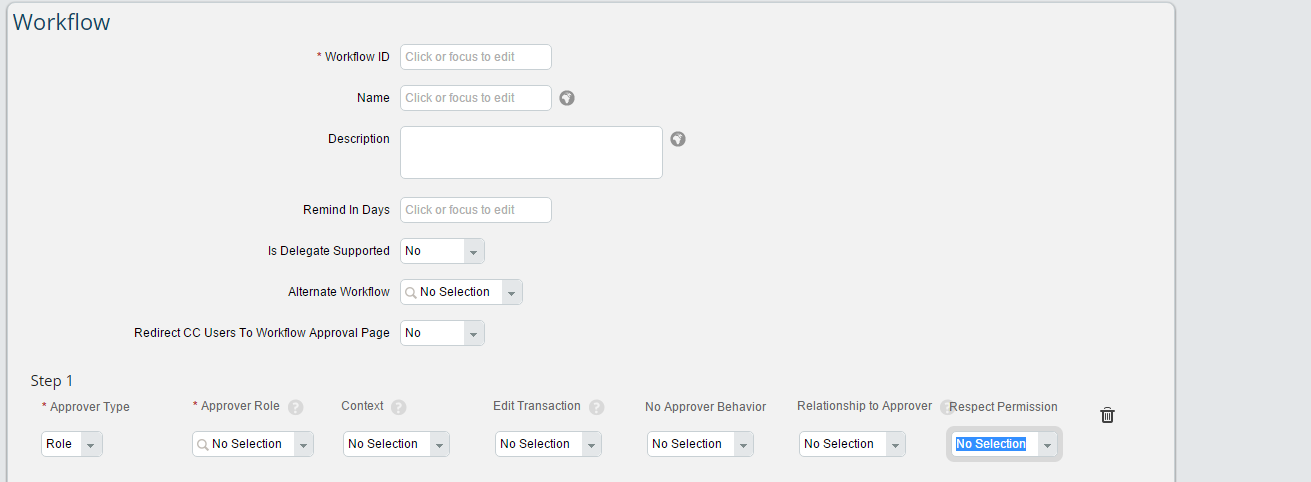Open the Edit Transaction dropdown
The height and width of the screenshot is (482, 1311).
click(x=548, y=444)
